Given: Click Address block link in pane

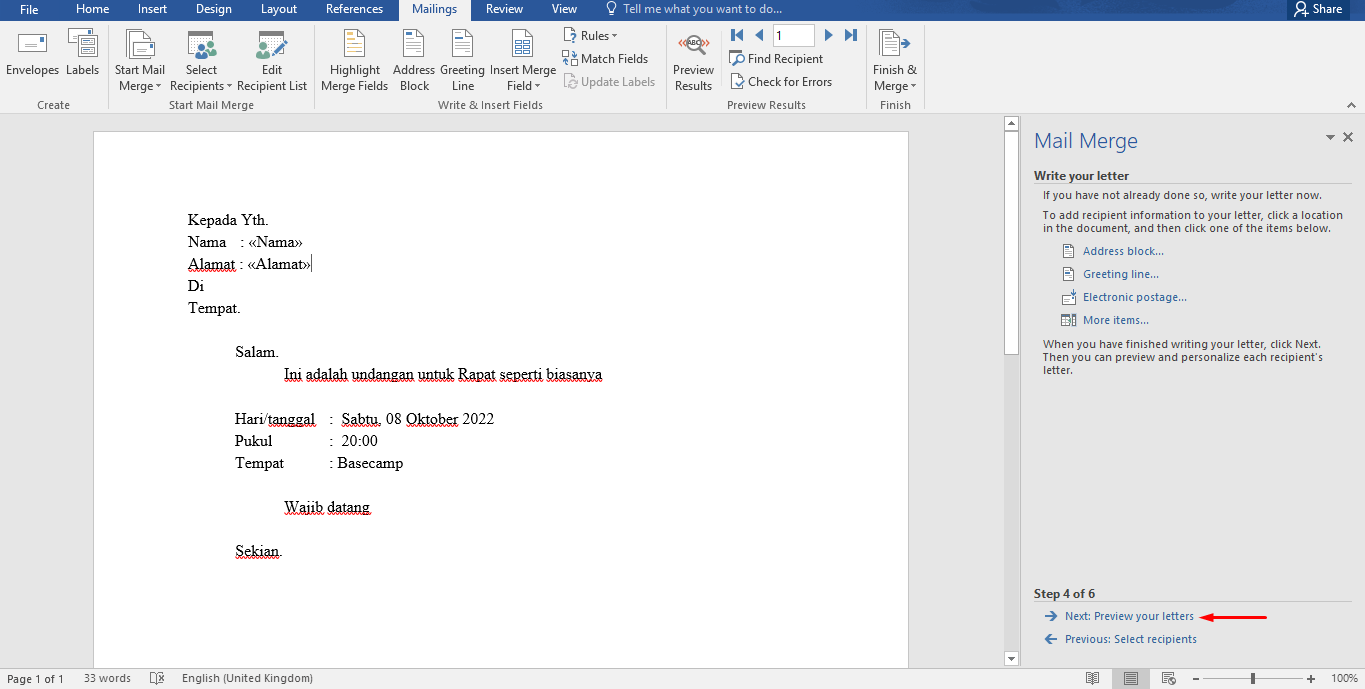Looking at the screenshot, I should [x=1123, y=251].
